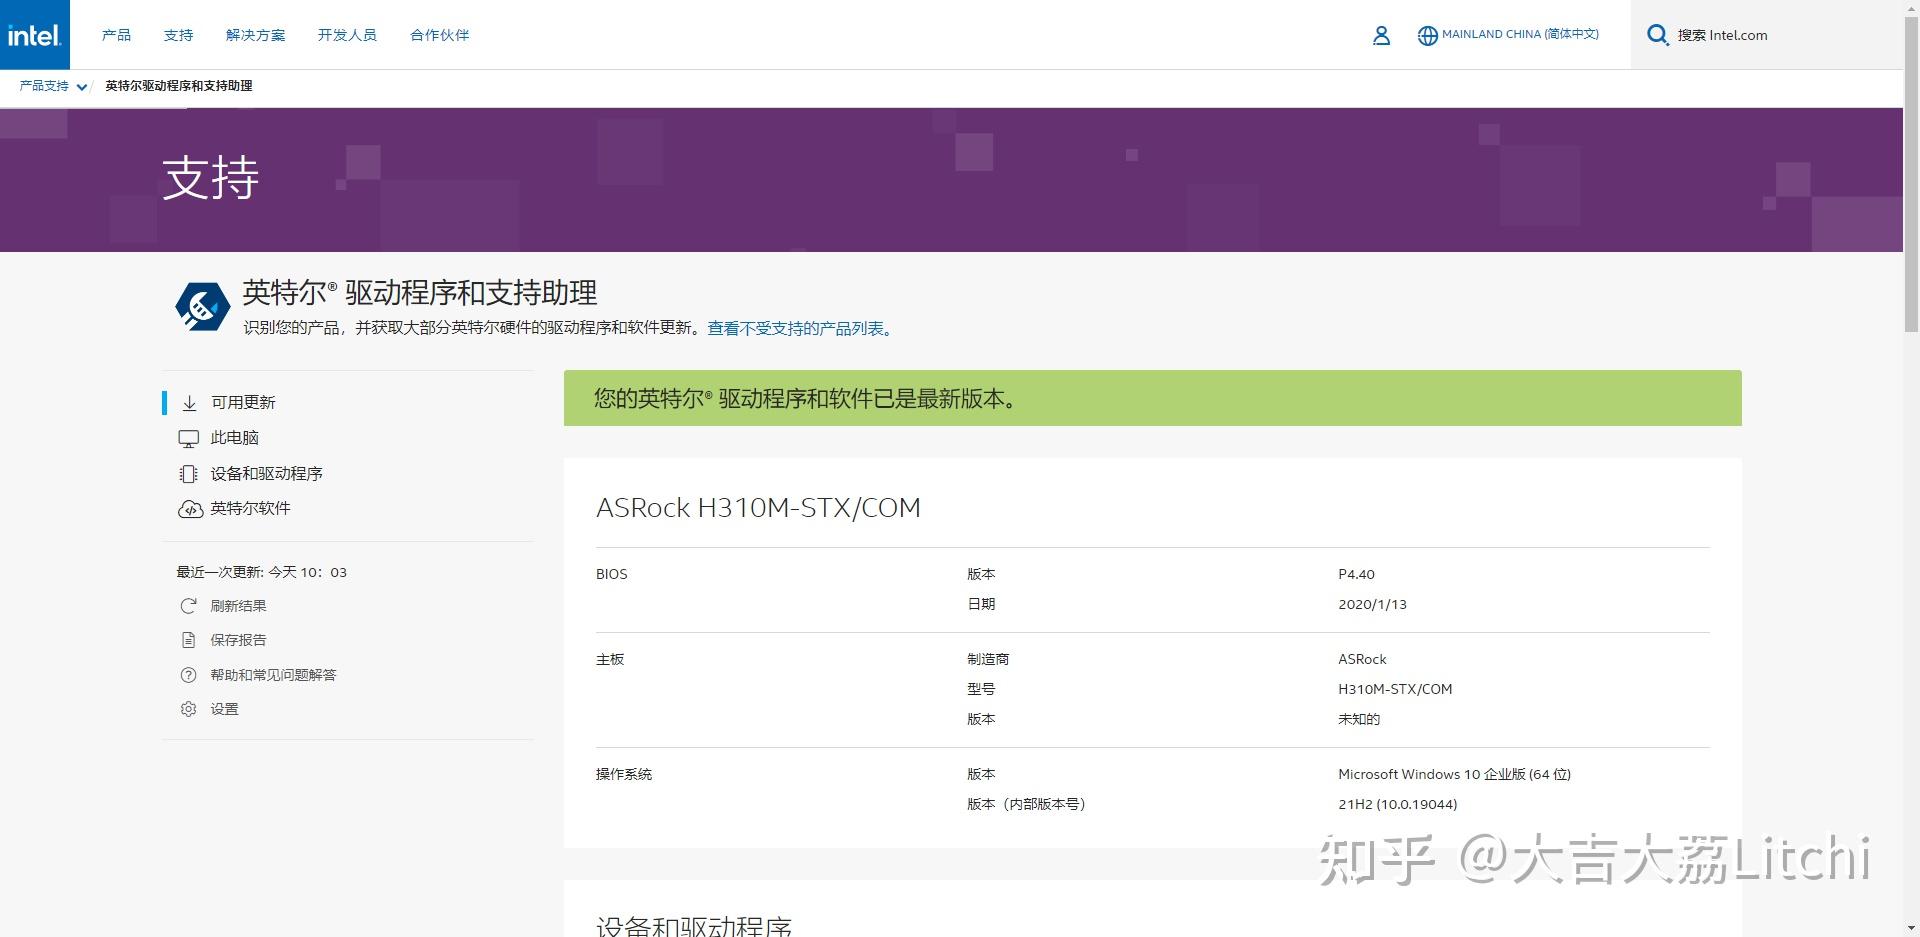Open the 产品 menu
Viewport: 1920px width, 937px height.
(116, 35)
